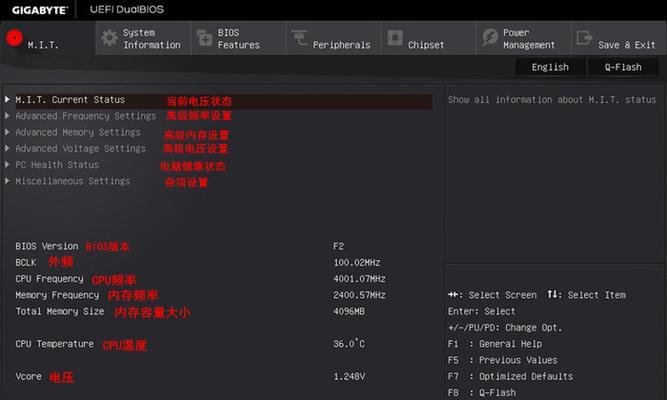Click the BIOS Version label

tap(47, 246)
